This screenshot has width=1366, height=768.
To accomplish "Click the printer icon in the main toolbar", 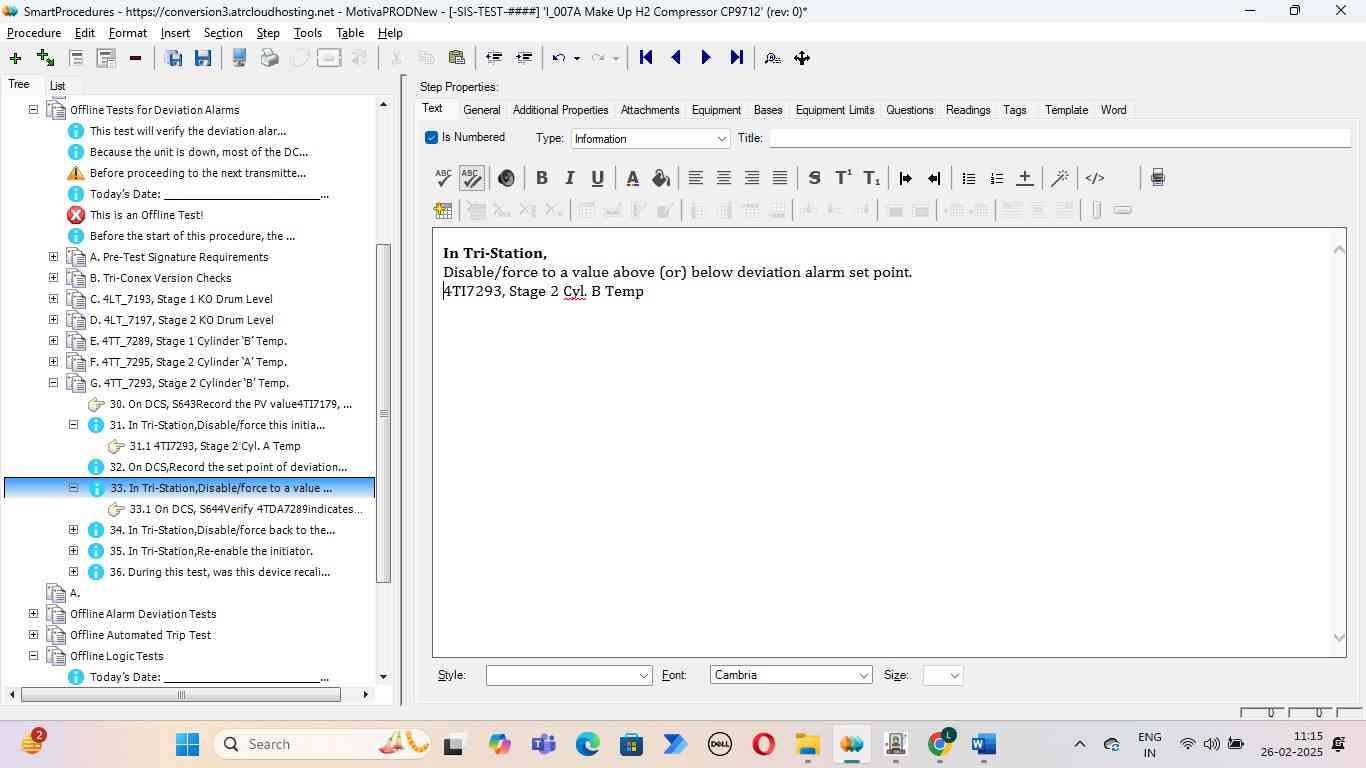I will (x=269, y=58).
